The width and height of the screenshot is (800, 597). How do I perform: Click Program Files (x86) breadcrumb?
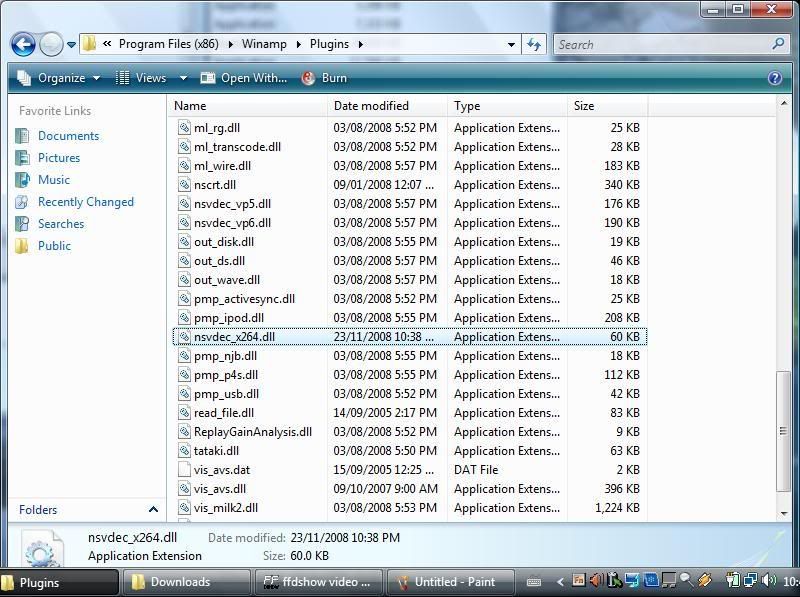pos(169,44)
